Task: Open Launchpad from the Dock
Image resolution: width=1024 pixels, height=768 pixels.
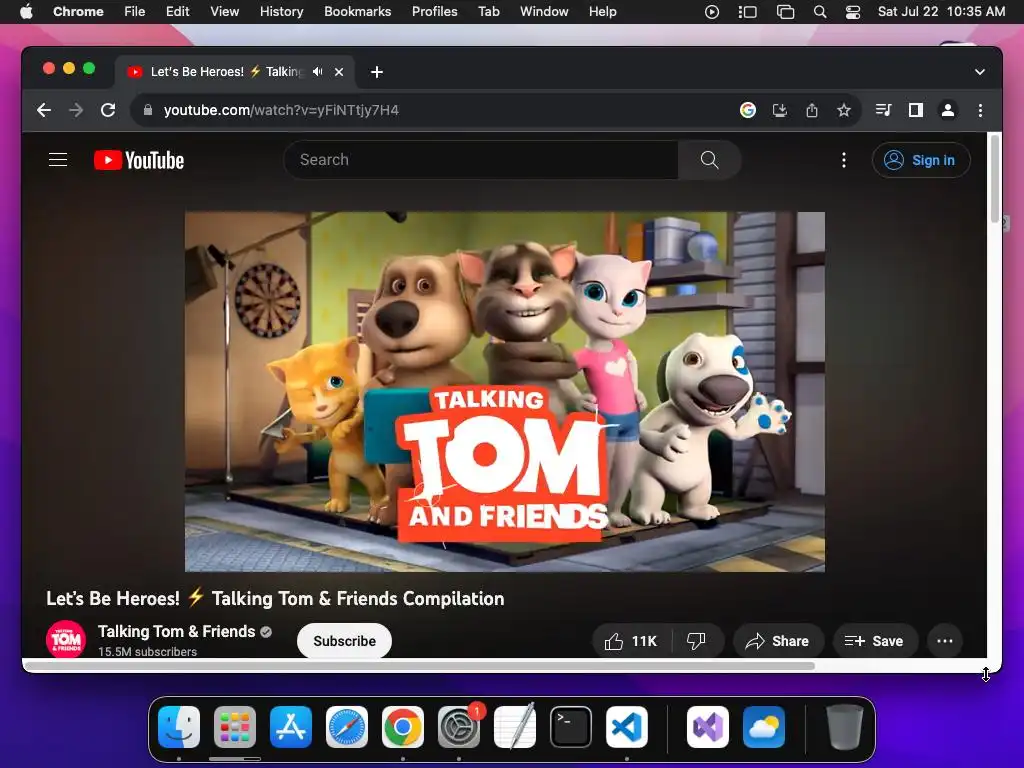Action: pyautogui.click(x=235, y=727)
